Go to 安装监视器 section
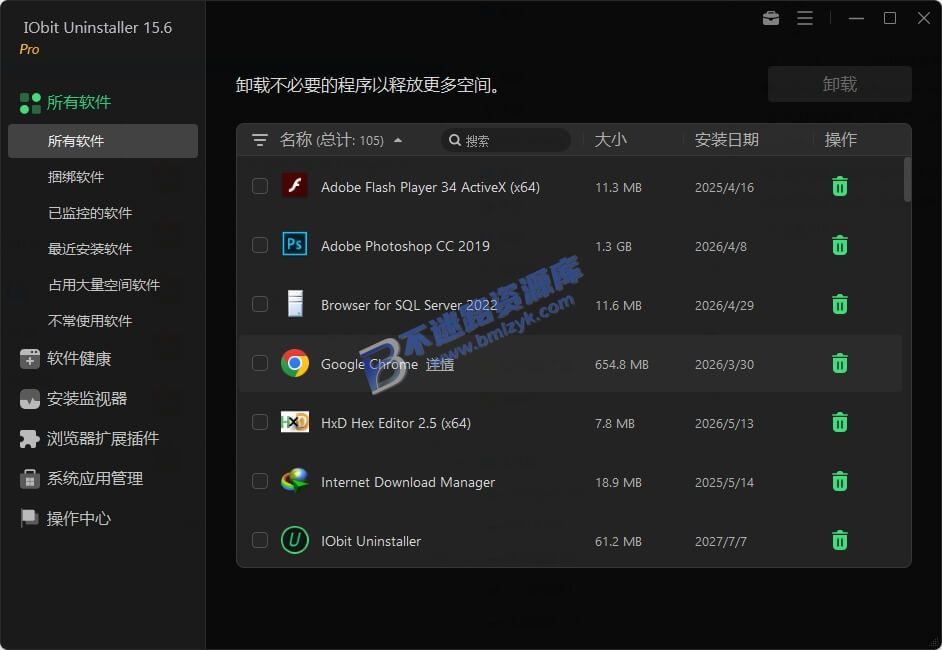This screenshot has width=942, height=650. tap(87, 399)
